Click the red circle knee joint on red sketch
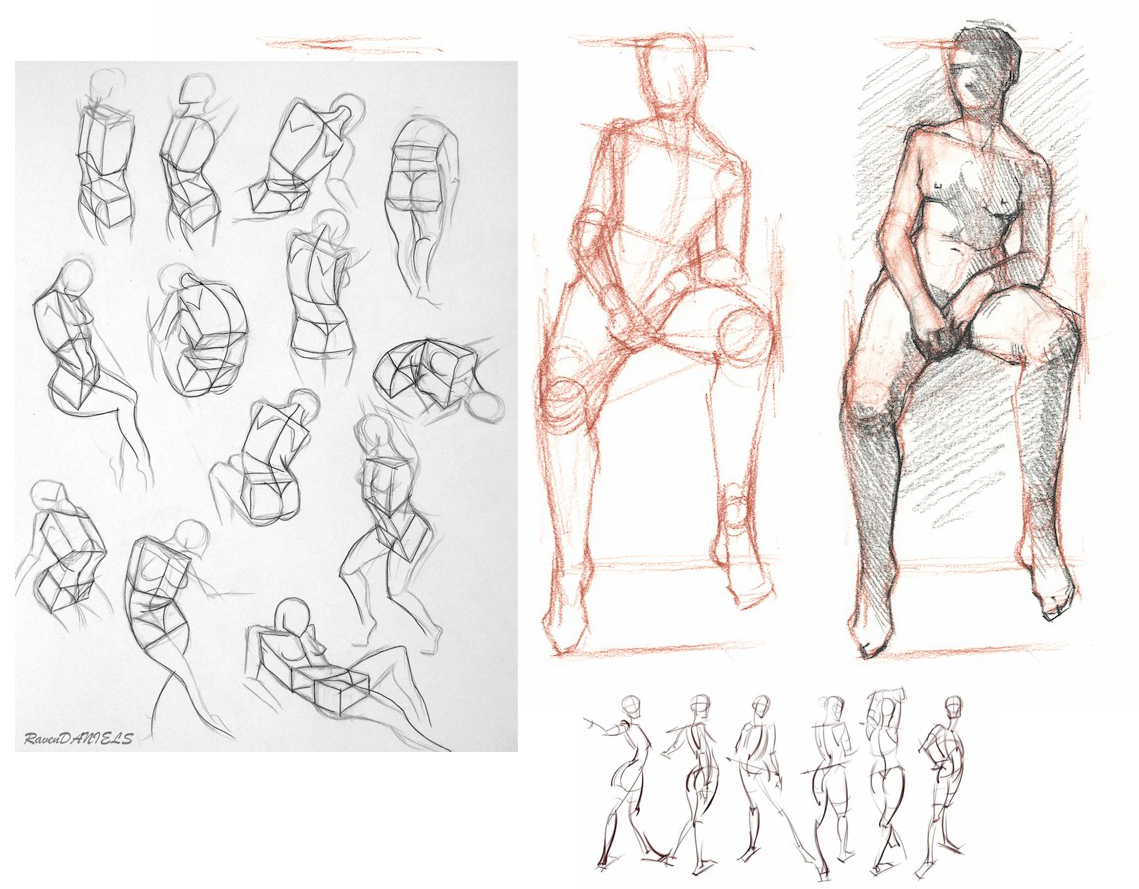Image resolution: width=1139 pixels, height=889 pixels. 744,336
